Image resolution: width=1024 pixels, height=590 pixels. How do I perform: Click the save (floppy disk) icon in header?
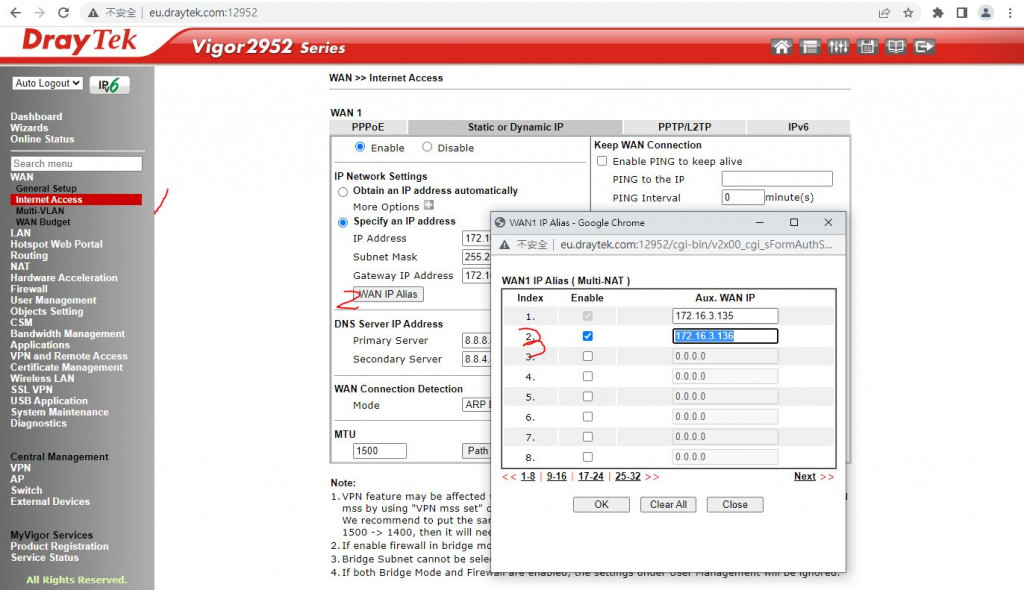867,46
